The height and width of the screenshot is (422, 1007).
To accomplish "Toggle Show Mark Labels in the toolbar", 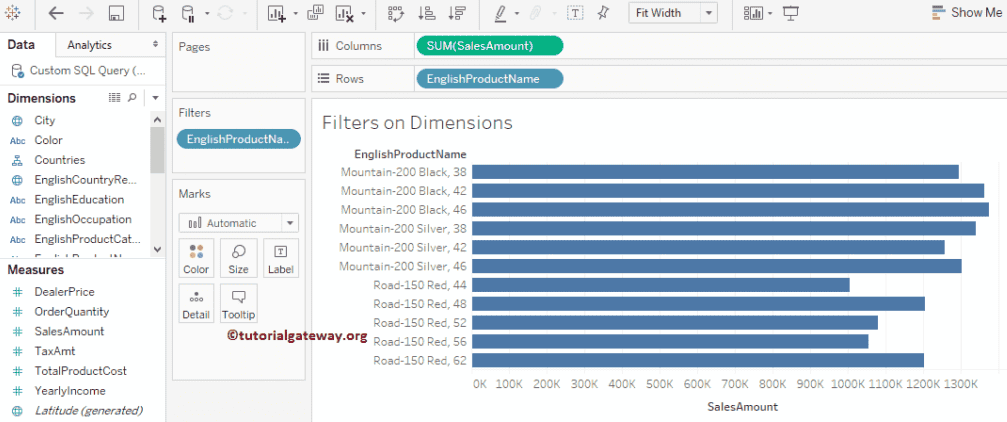I will (x=575, y=13).
